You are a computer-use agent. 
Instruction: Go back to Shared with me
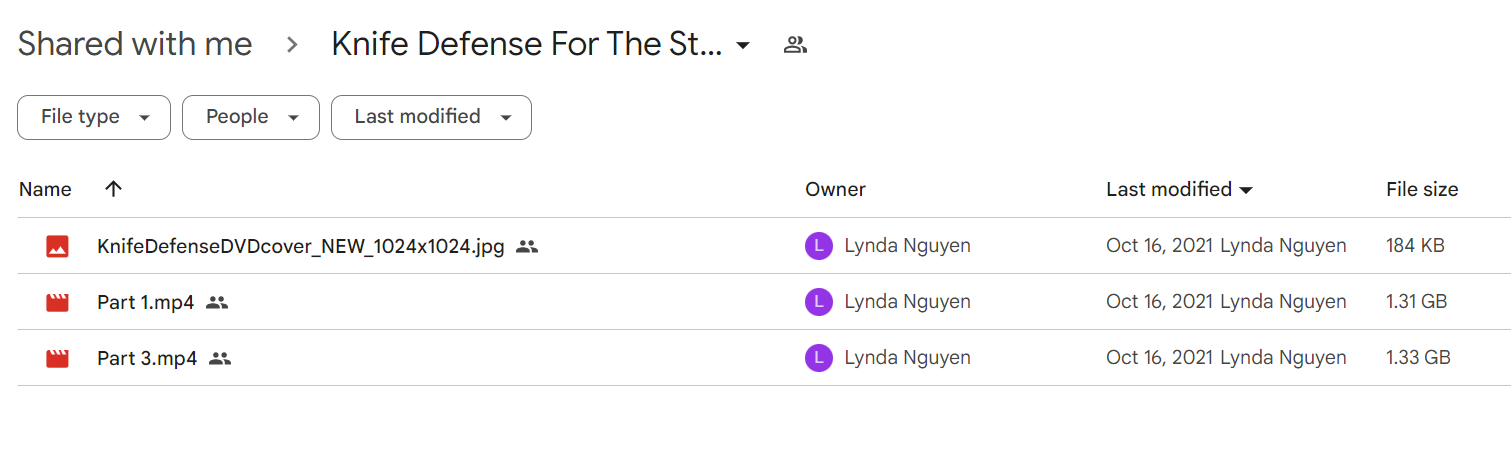click(x=135, y=44)
